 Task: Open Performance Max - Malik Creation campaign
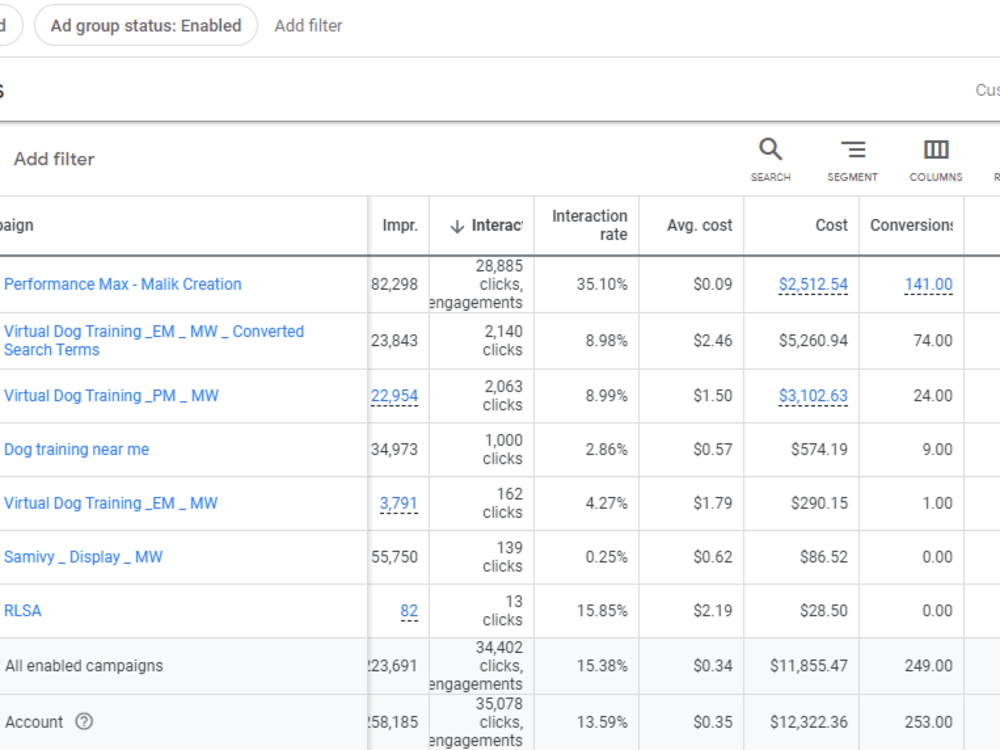122,284
